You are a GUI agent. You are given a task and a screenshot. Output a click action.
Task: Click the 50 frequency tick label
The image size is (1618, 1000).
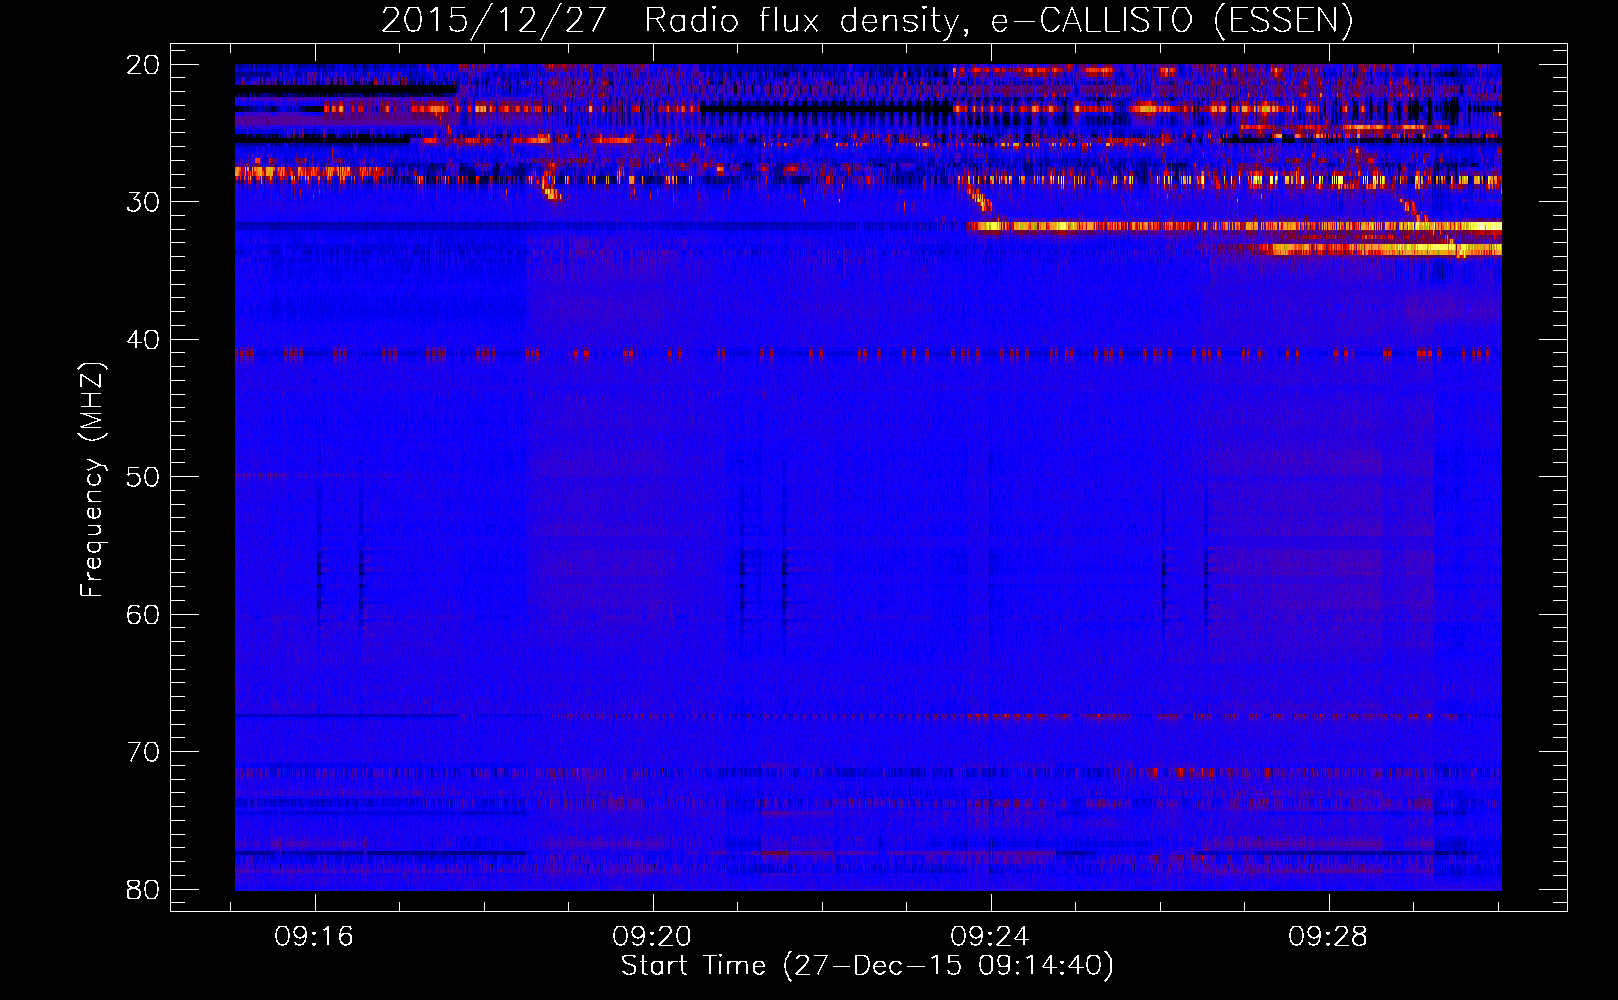coord(144,477)
